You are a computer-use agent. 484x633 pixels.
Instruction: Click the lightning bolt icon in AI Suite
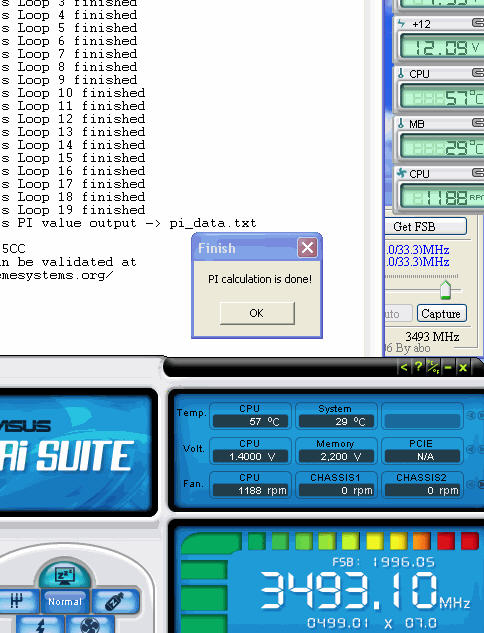point(40,625)
